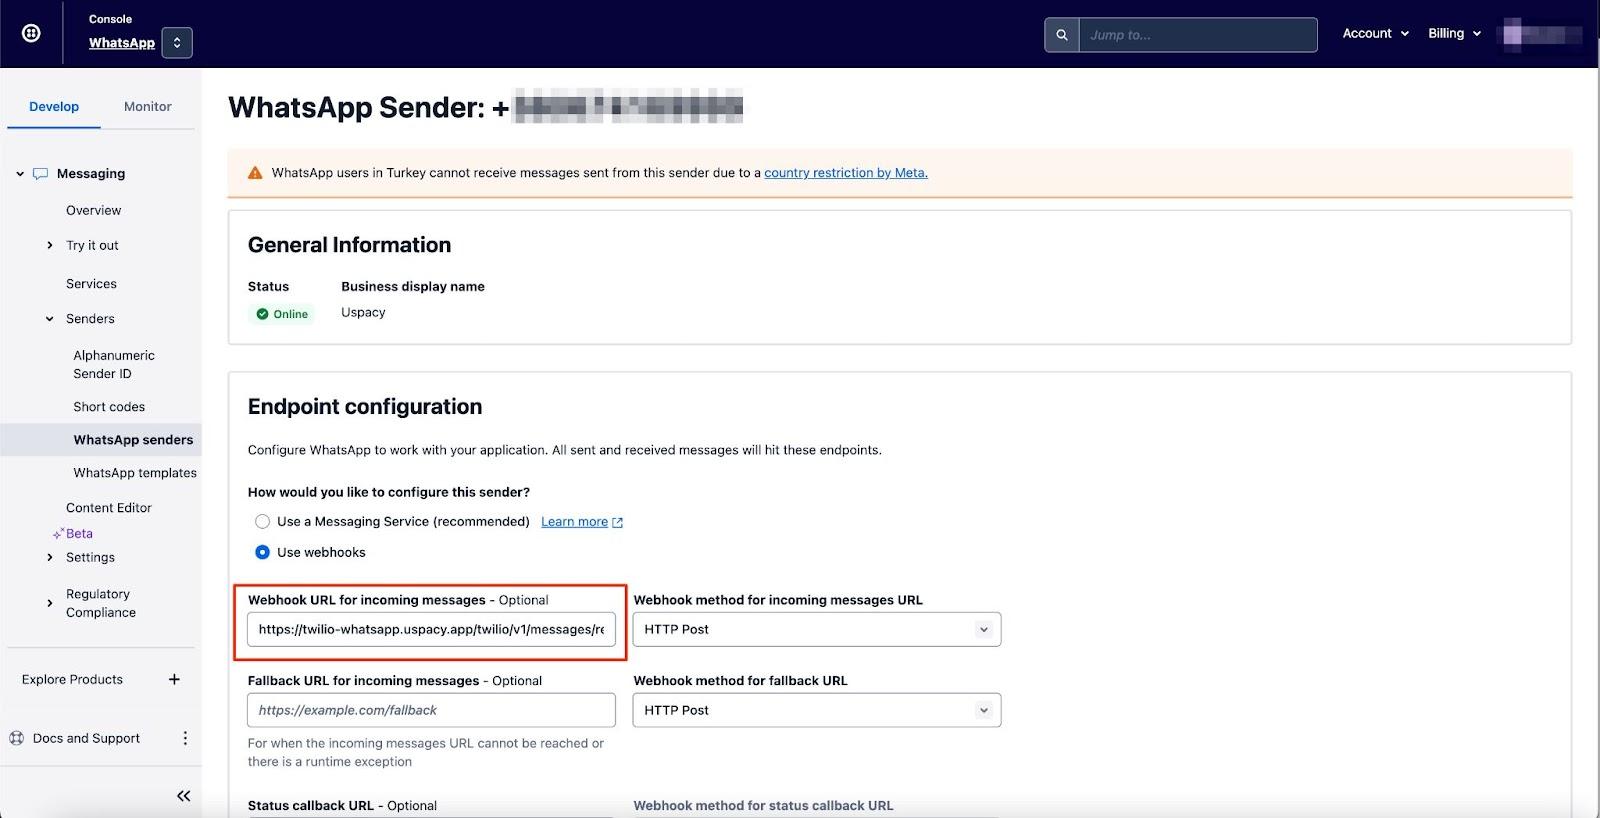Click the Explore Products label

tap(72, 679)
